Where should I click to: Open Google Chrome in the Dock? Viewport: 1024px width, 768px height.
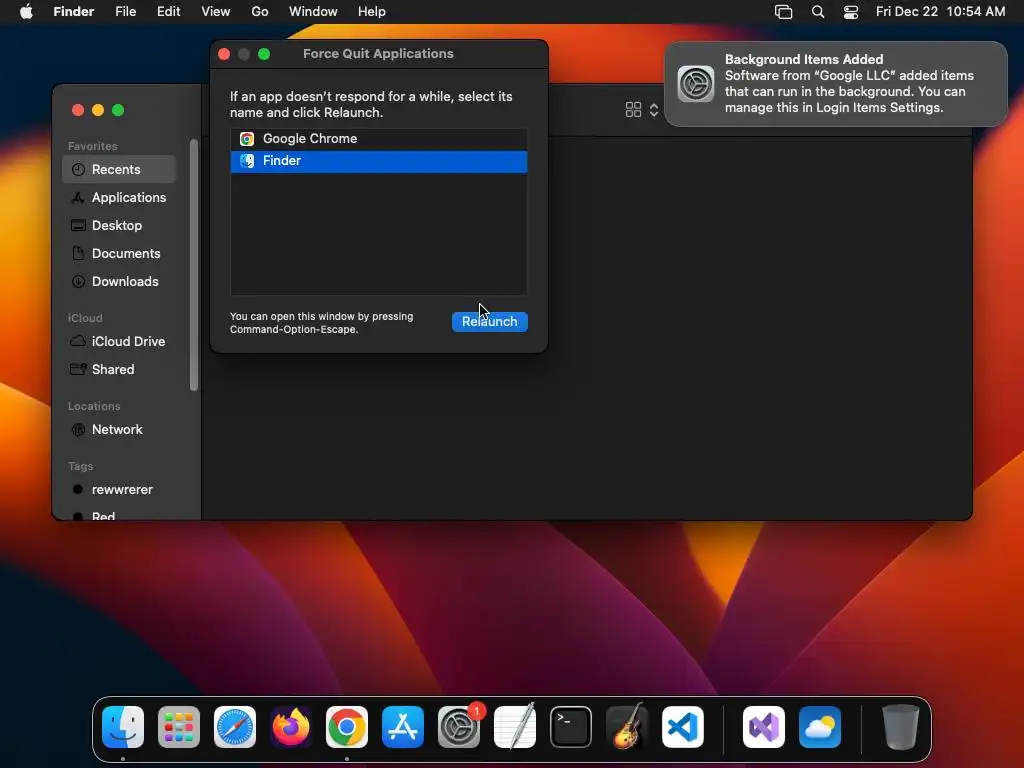click(x=347, y=727)
